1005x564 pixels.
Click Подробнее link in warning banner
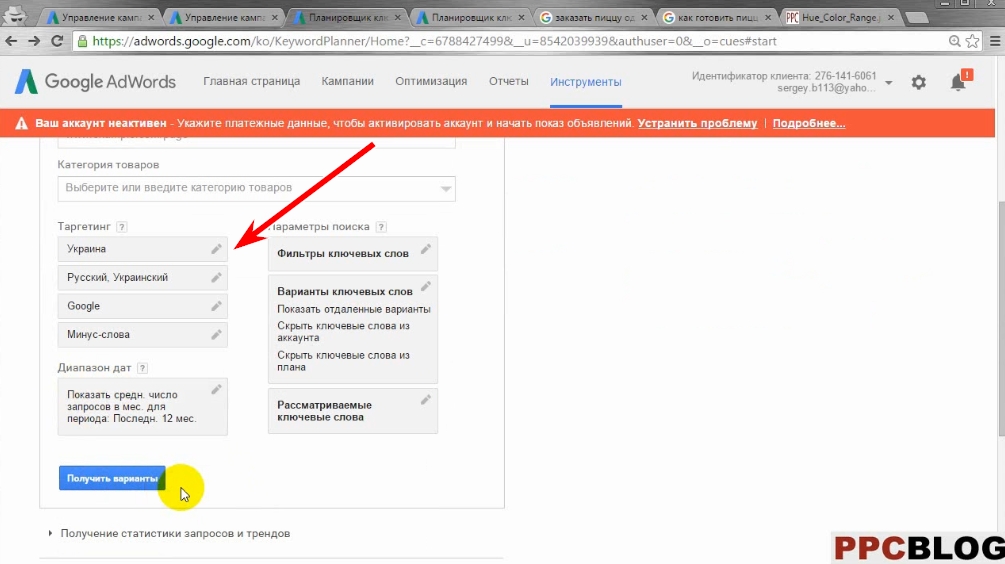coord(809,123)
